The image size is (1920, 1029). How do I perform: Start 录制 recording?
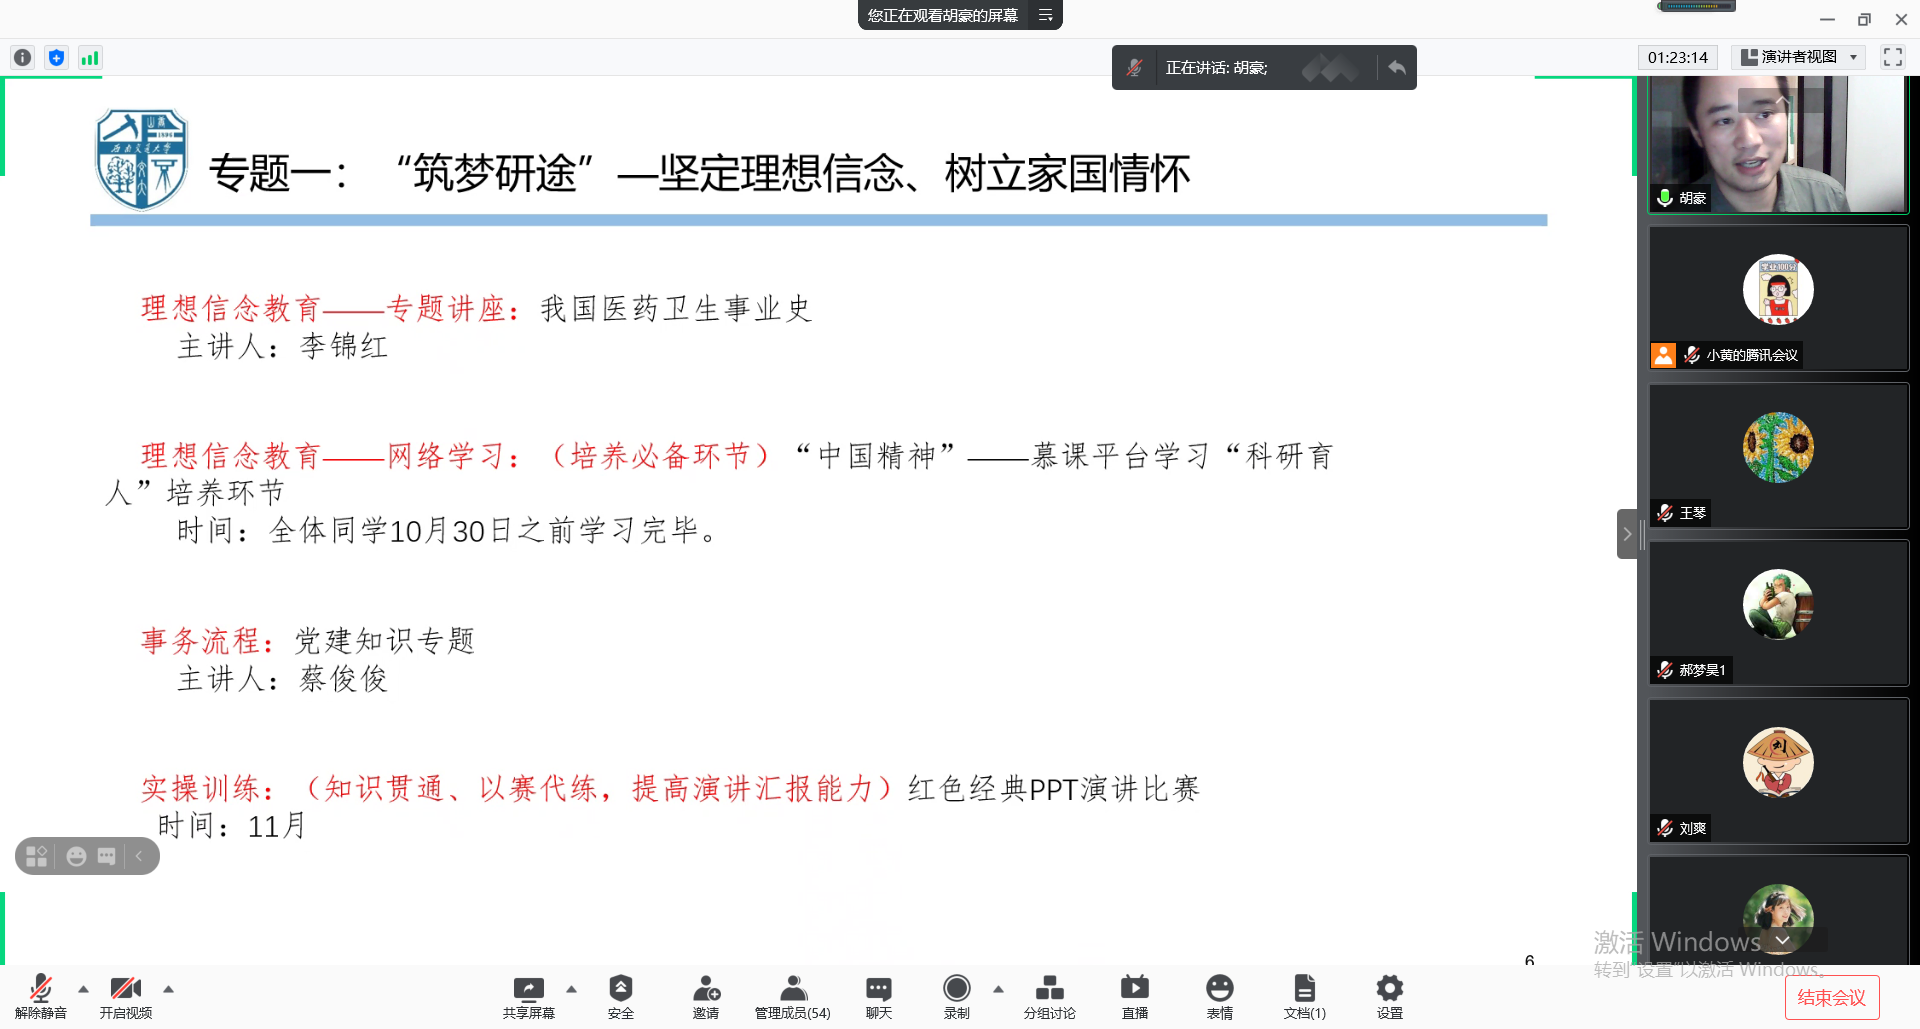coord(956,990)
